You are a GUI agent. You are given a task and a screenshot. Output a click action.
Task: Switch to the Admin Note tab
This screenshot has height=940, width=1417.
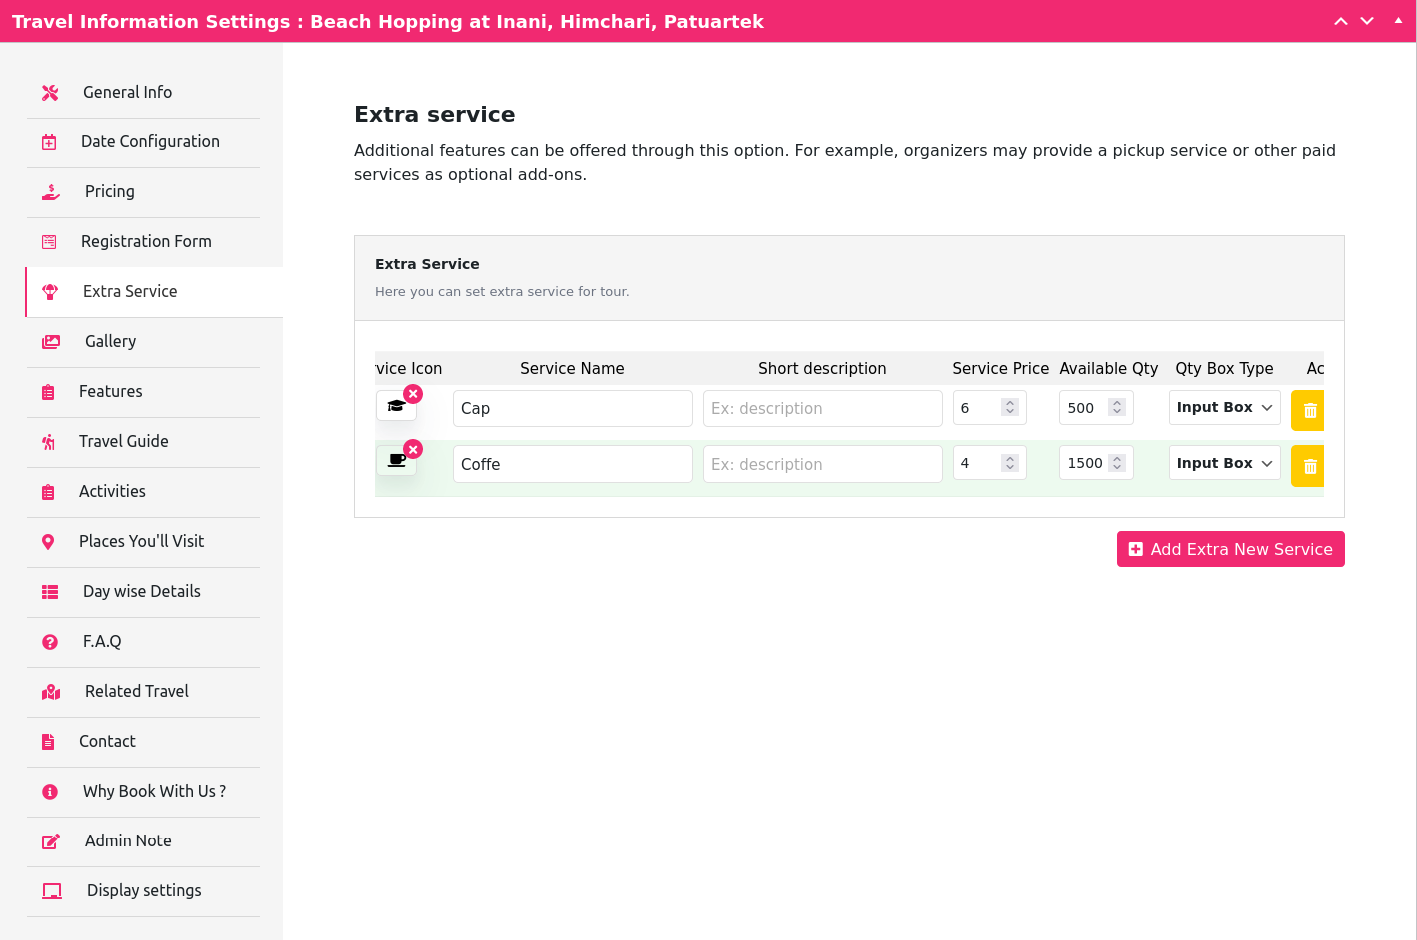(x=143, y=842)
